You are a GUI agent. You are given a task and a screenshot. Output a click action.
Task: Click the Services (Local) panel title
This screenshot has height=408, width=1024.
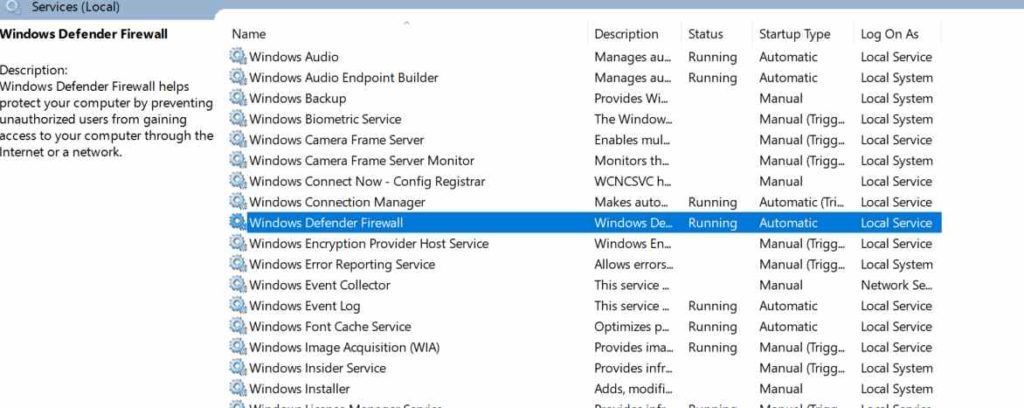pyautogui.click(x=76, y=8)
